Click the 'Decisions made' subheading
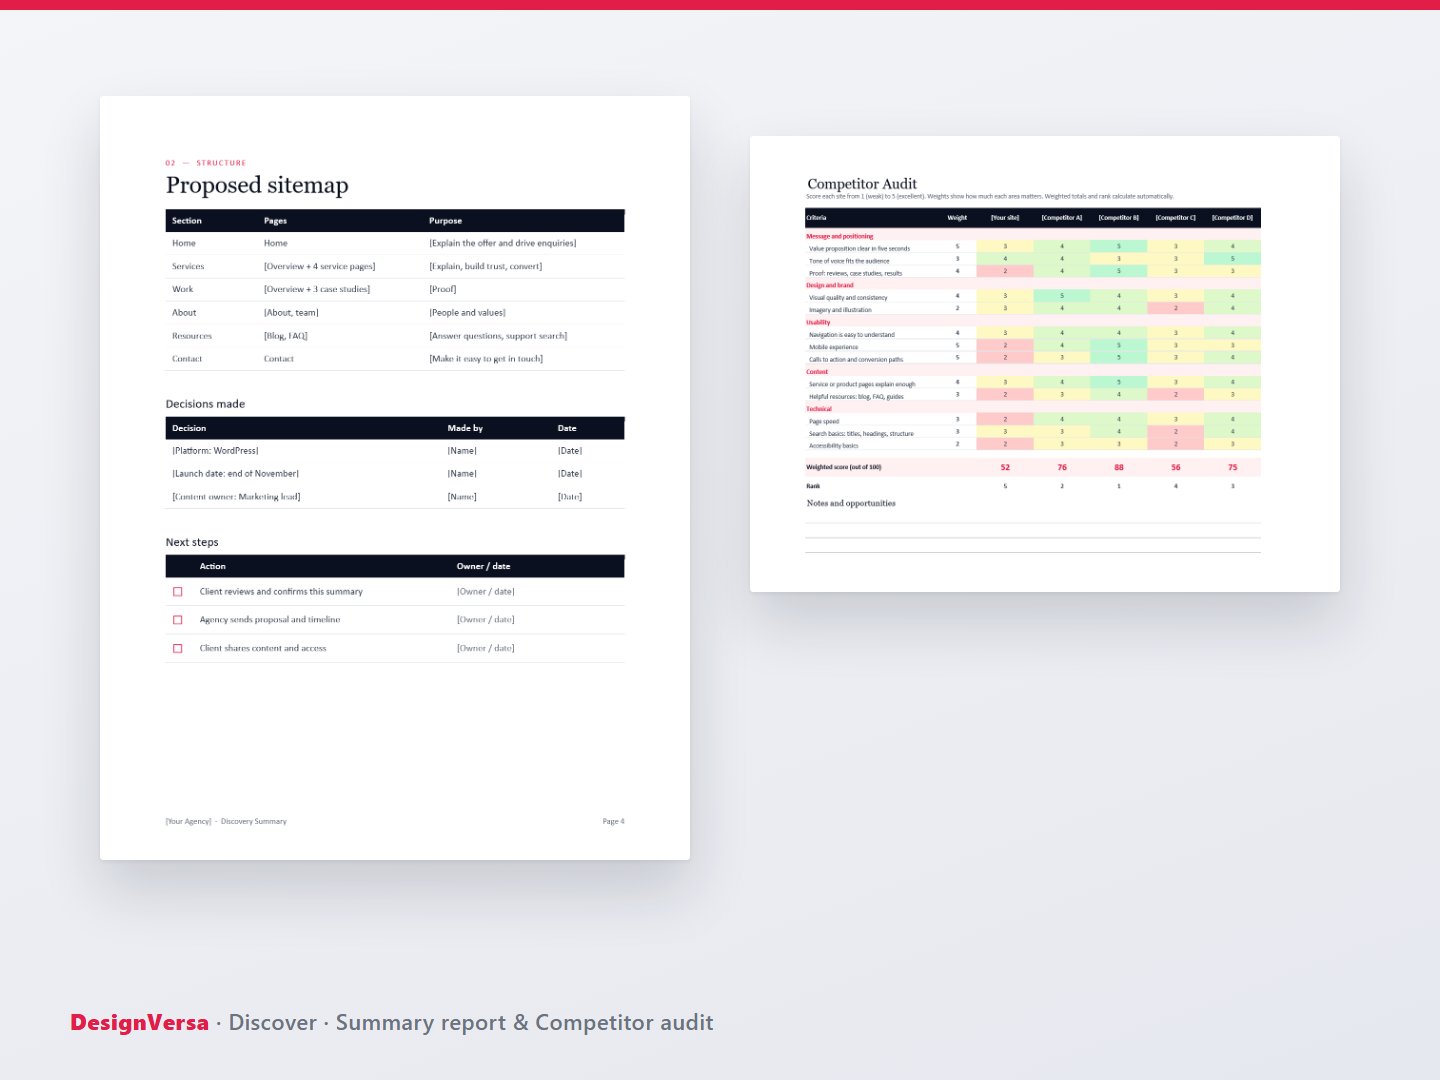 tap(205, 404)
